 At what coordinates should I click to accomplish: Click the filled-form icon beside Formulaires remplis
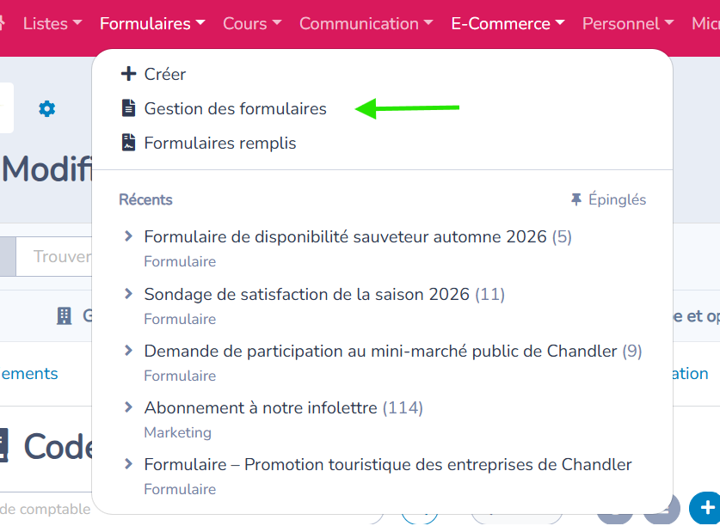129,143
